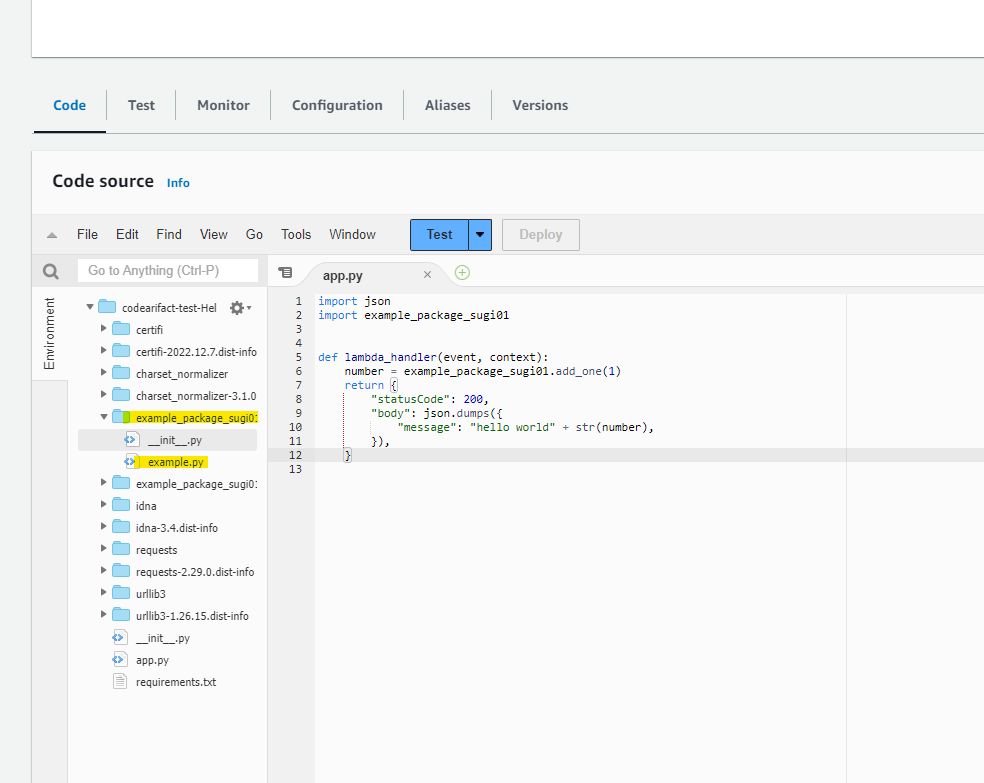Click the urllib3 folder icon
This screenshot has width=984, height=783.
click(x=121, y=592)
